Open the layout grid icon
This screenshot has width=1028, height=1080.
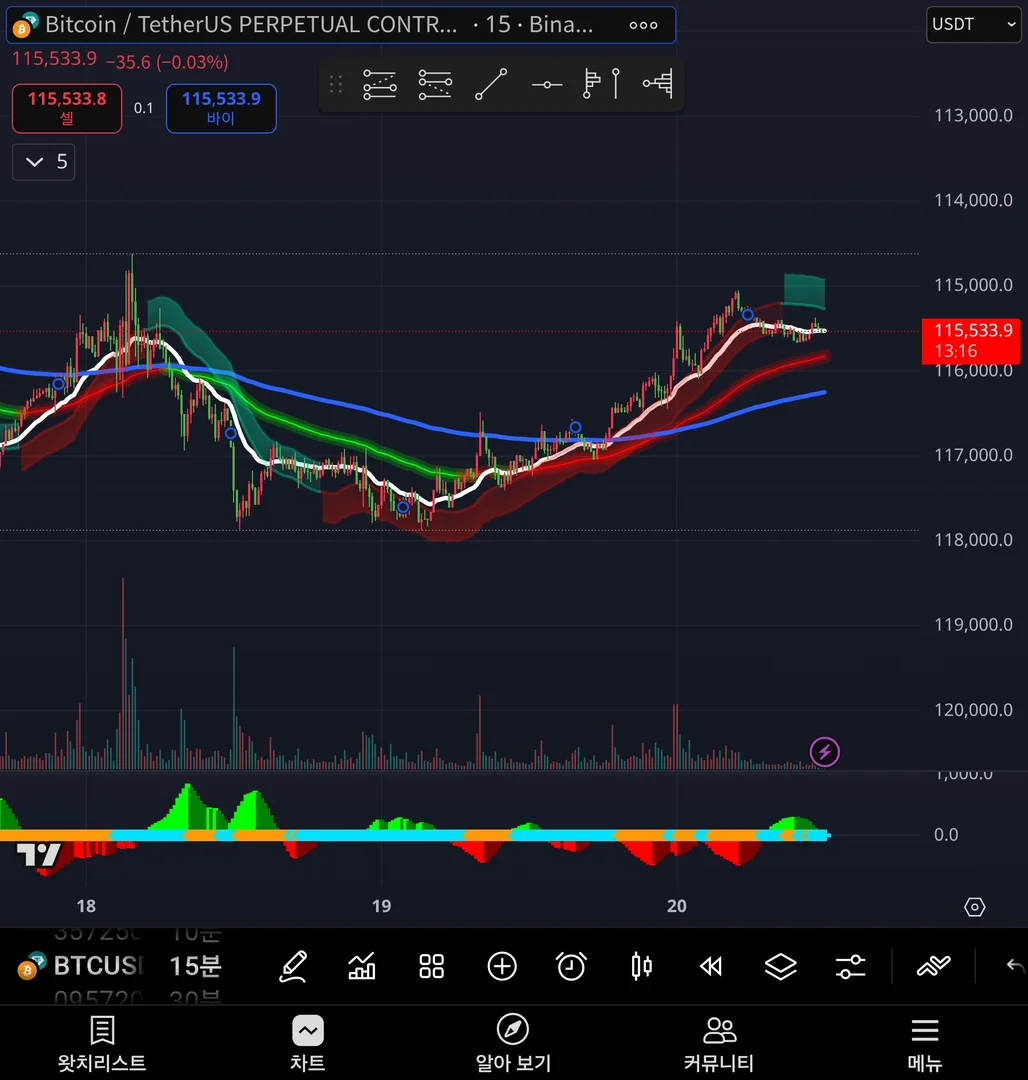[432, 966]
